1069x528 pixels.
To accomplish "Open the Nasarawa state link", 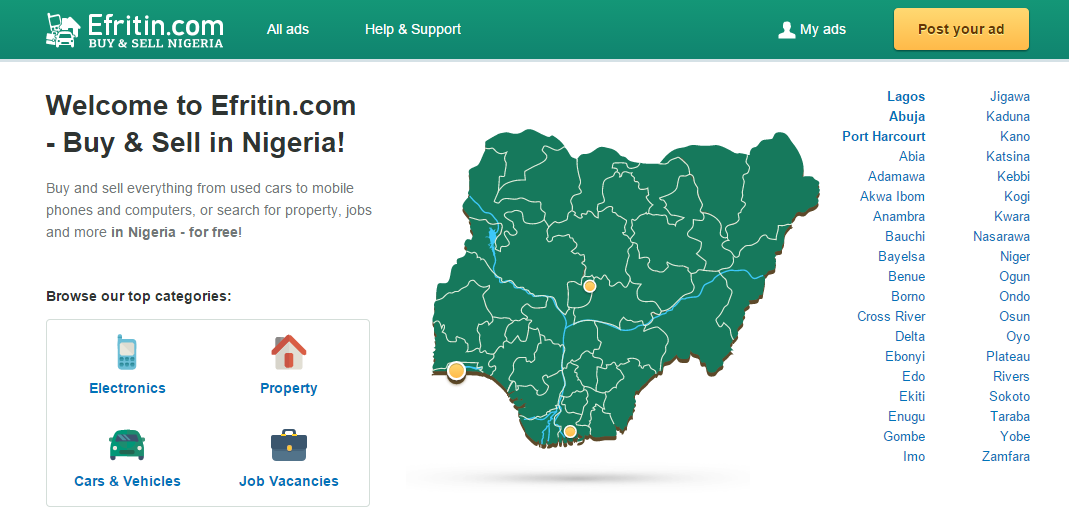I will coord(1002,237).
